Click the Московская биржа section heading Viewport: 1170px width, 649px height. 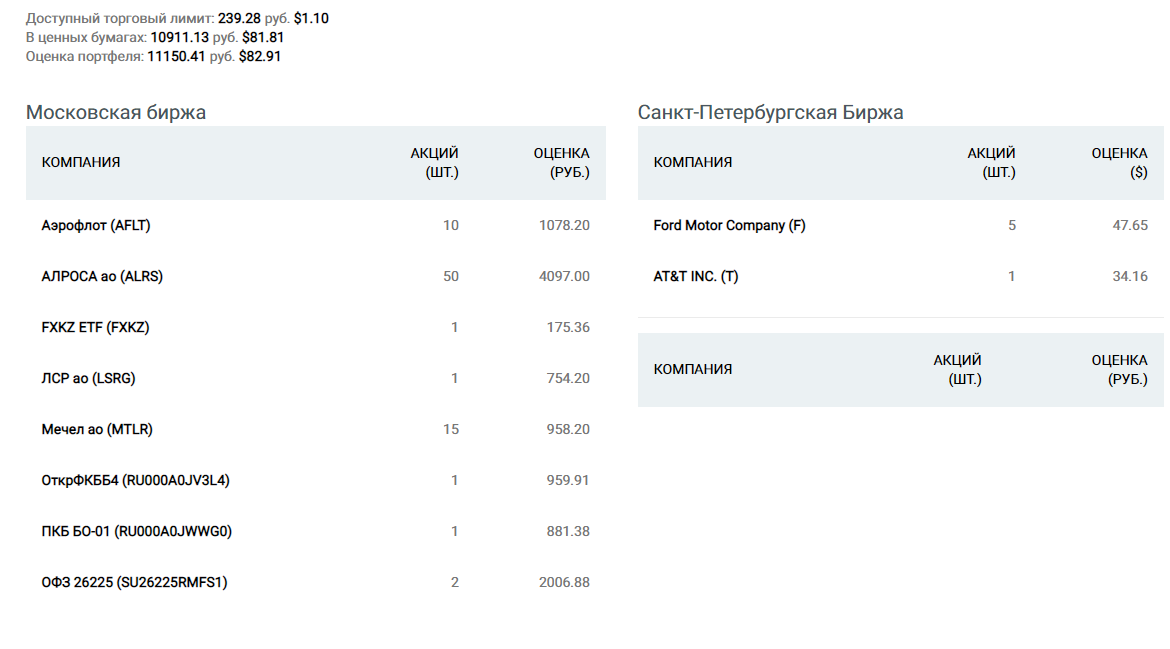pos(116,112)
